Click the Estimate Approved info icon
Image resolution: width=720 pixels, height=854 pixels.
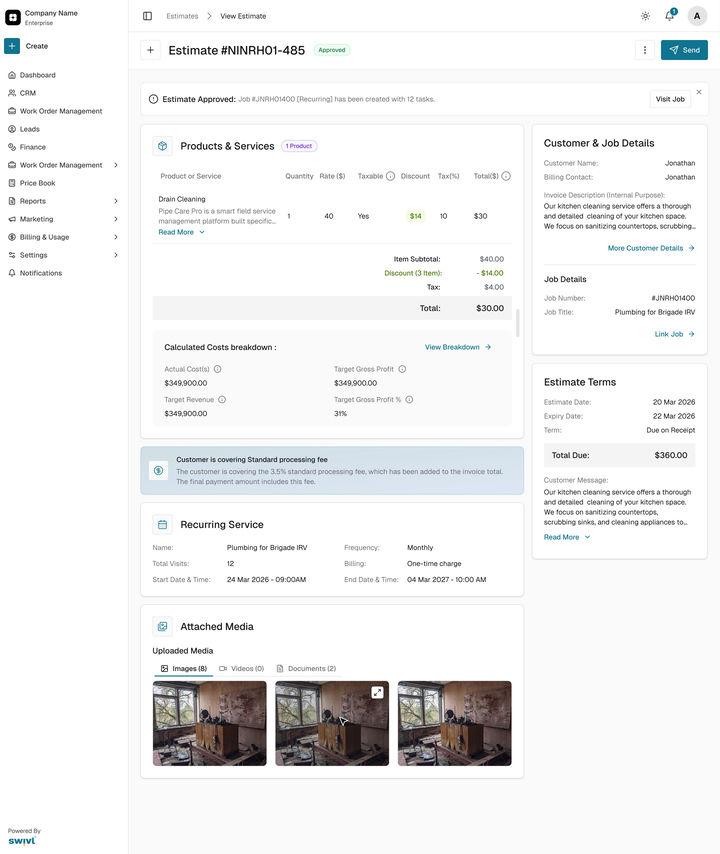pos(154,99)
